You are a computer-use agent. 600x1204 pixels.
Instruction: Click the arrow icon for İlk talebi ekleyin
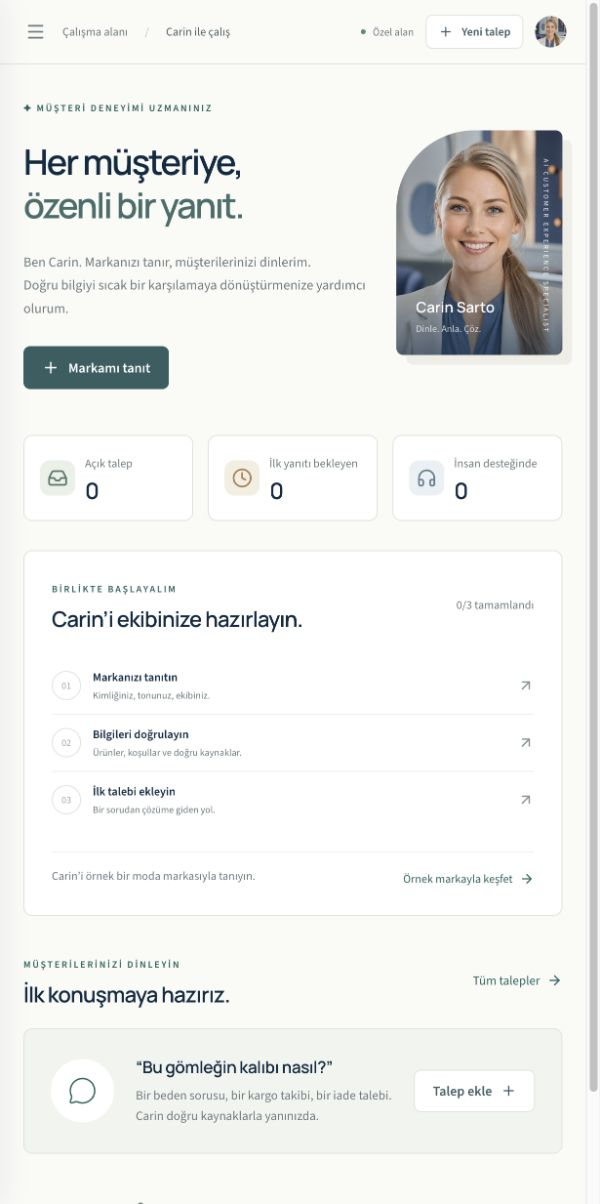526,800
